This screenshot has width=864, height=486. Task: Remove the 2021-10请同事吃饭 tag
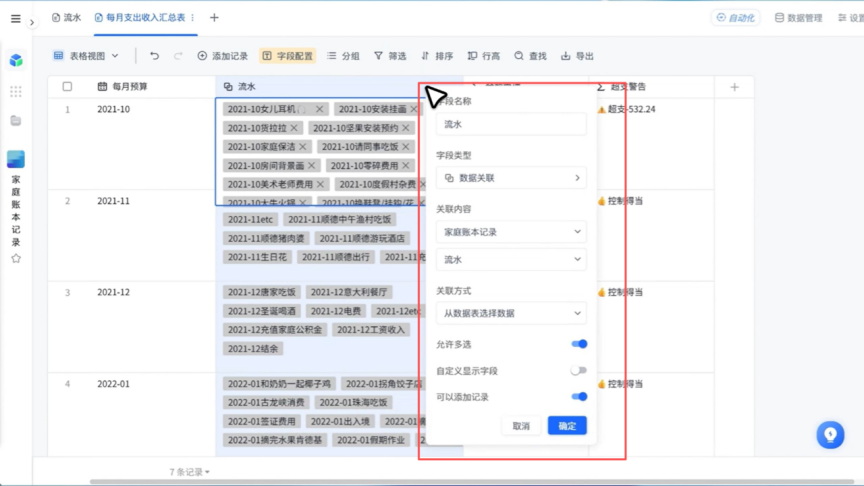[x=406, y=147]
